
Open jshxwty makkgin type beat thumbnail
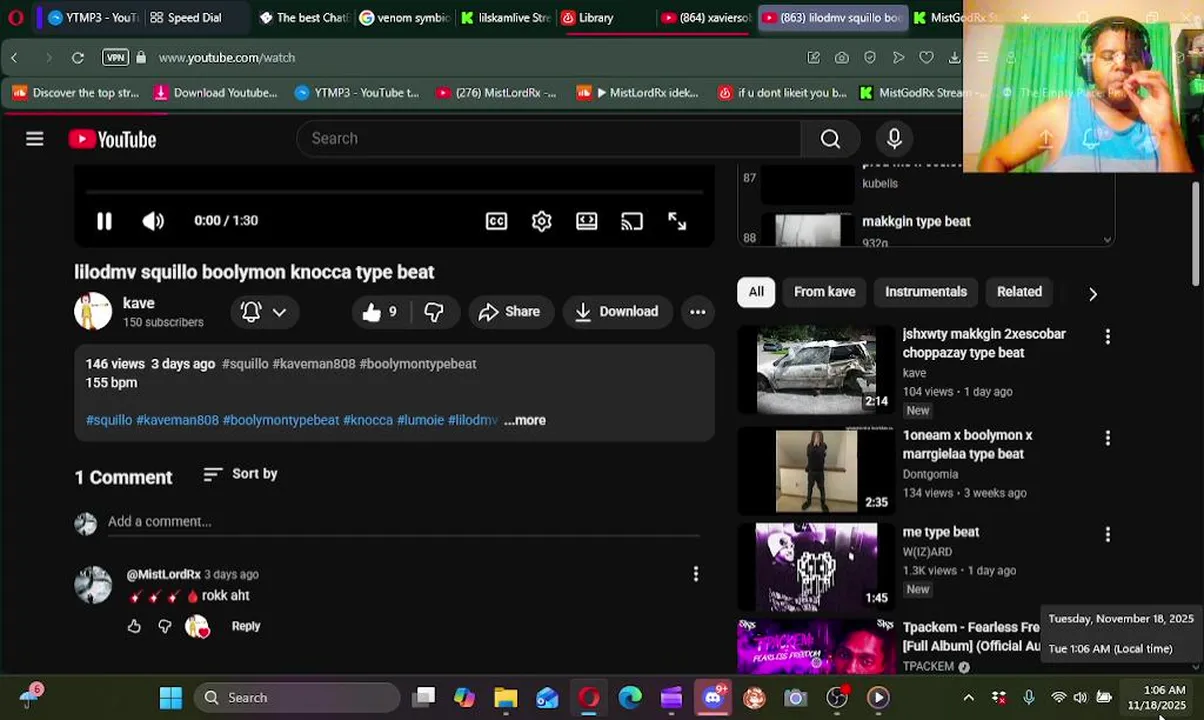point(816,370)
